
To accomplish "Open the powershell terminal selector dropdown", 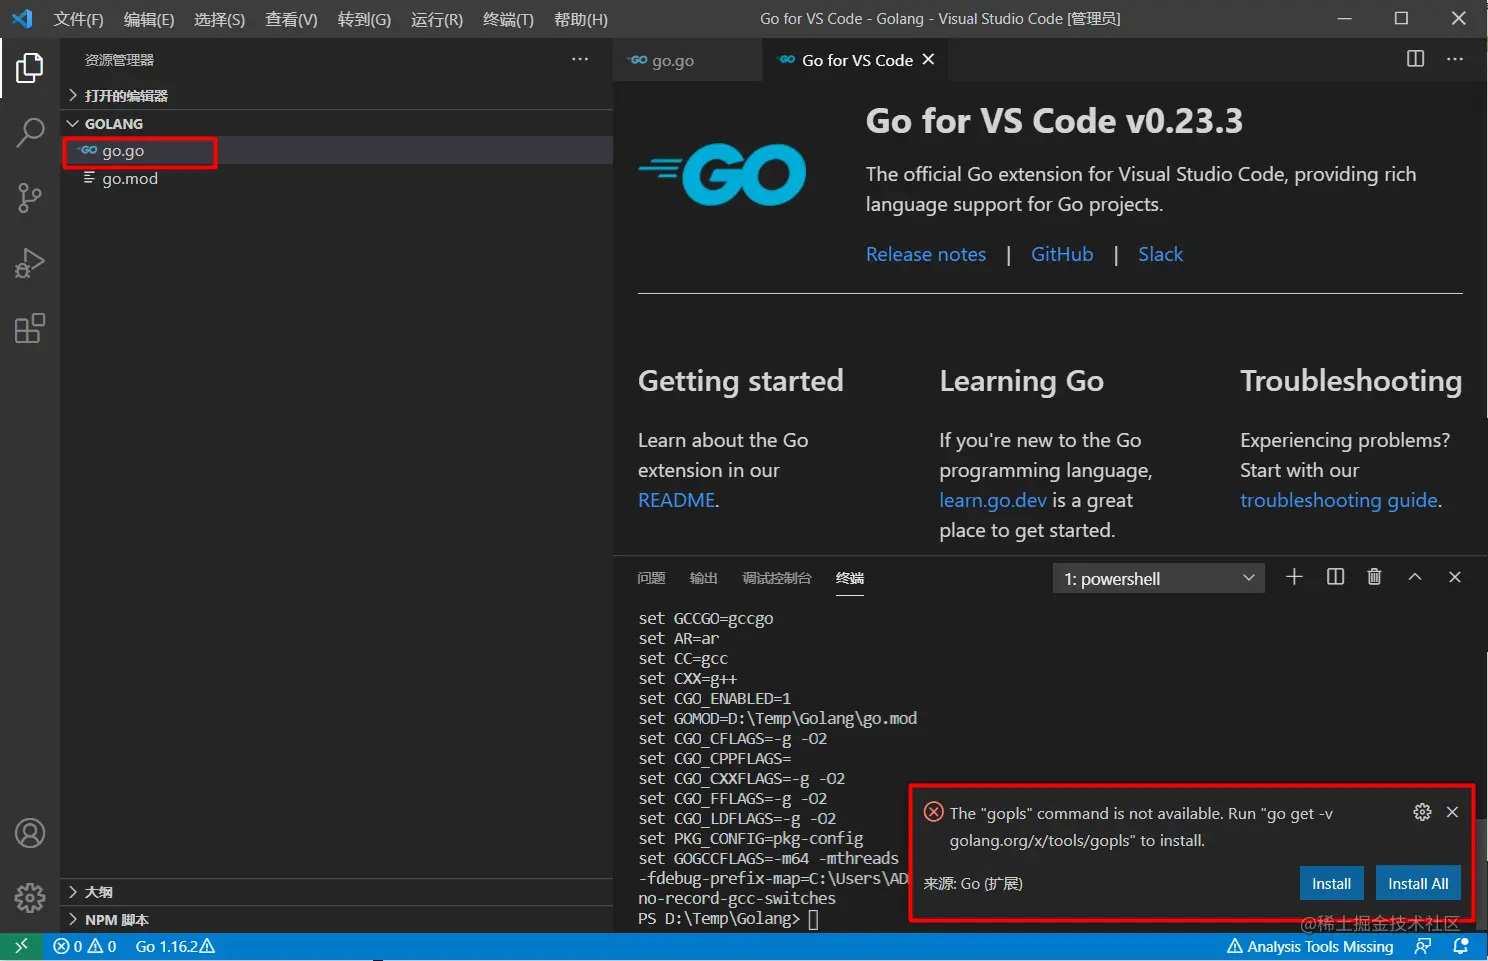I will (1158, 578).
